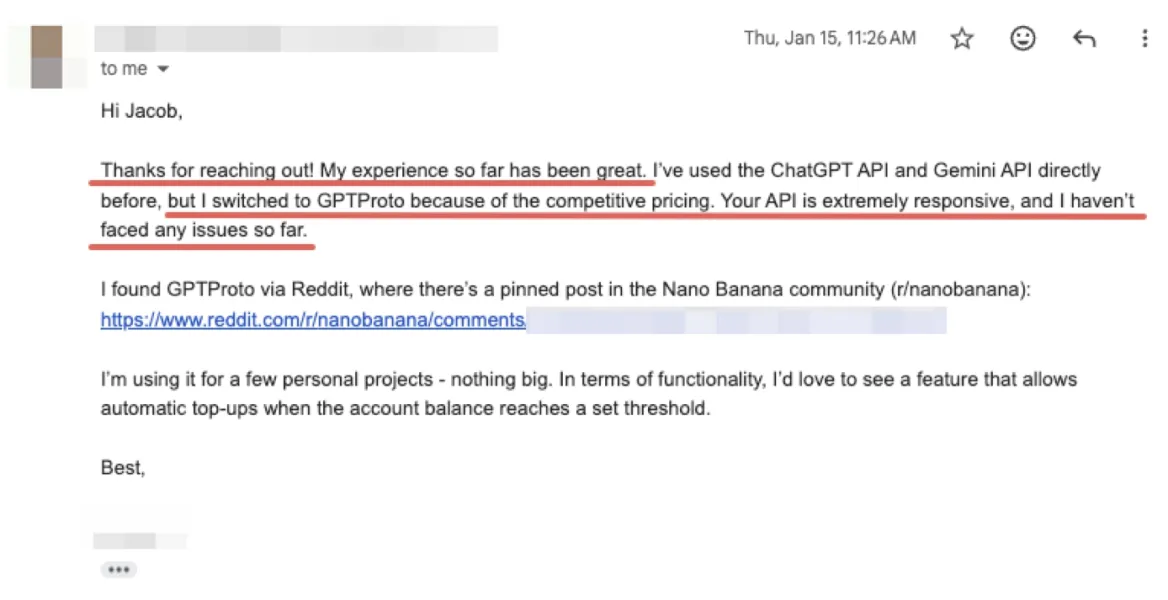Click the 'Best,' sign-off text
Screen dimensions: 1168x600
[x=122, y=467]
